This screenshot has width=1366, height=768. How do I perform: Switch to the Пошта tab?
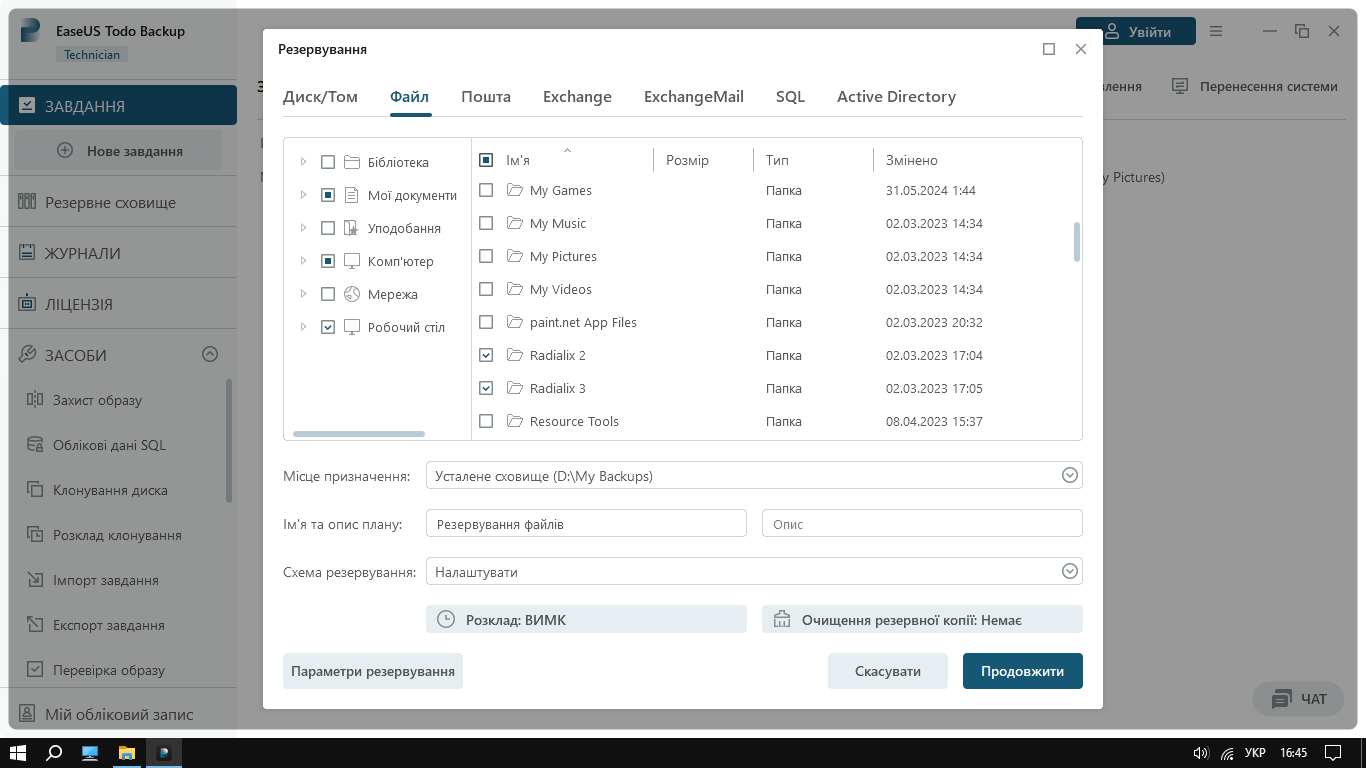coord(486,97)
